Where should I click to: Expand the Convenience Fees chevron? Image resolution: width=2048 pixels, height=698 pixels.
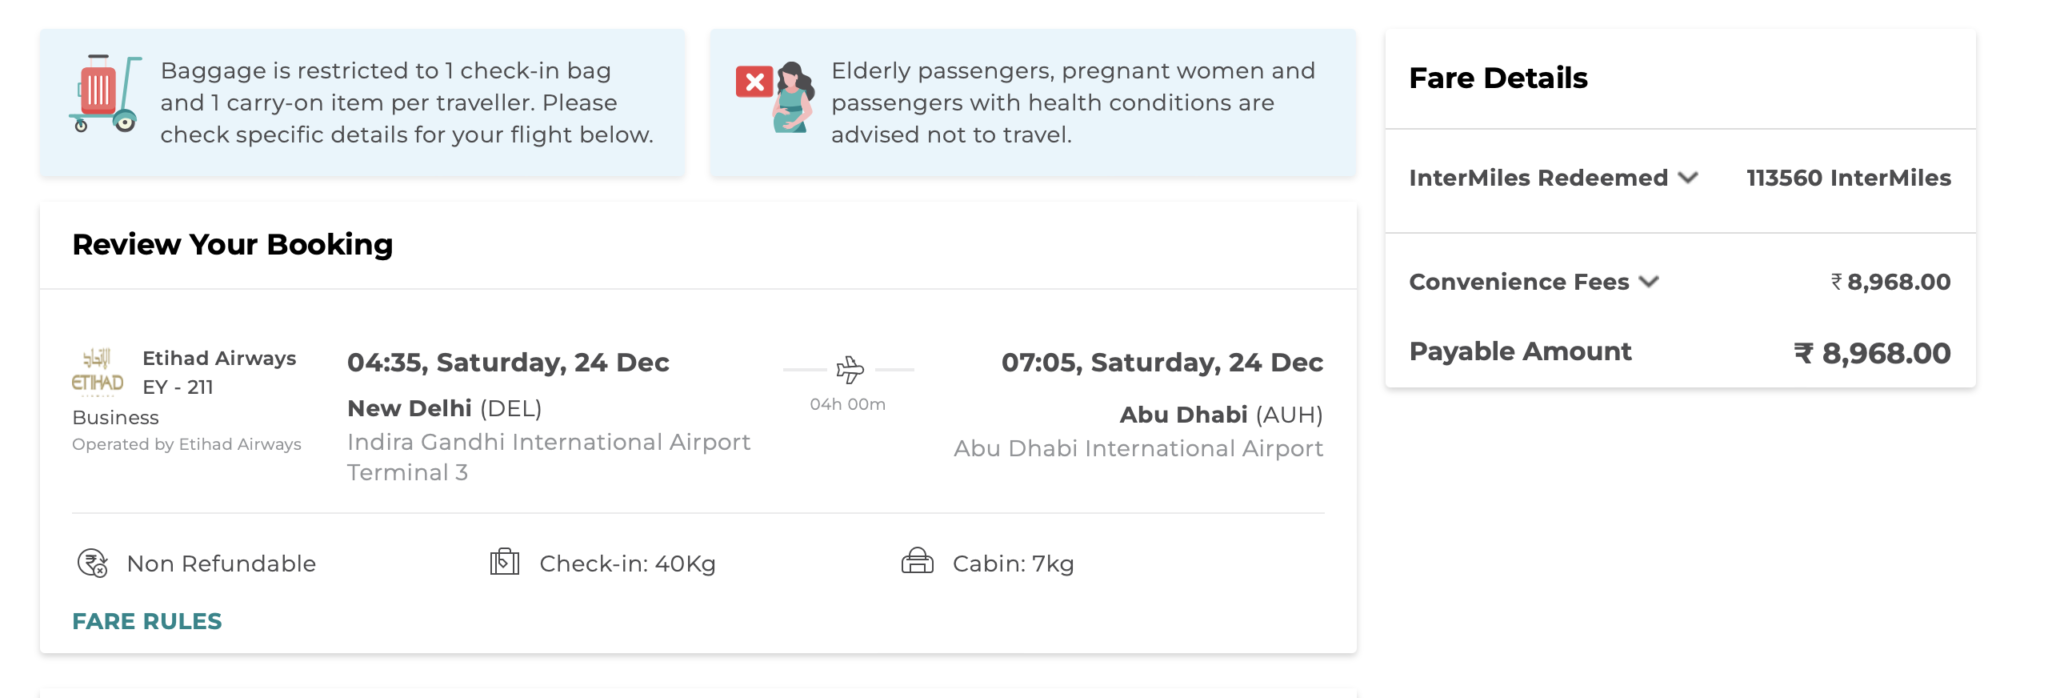click(1649, 282)
